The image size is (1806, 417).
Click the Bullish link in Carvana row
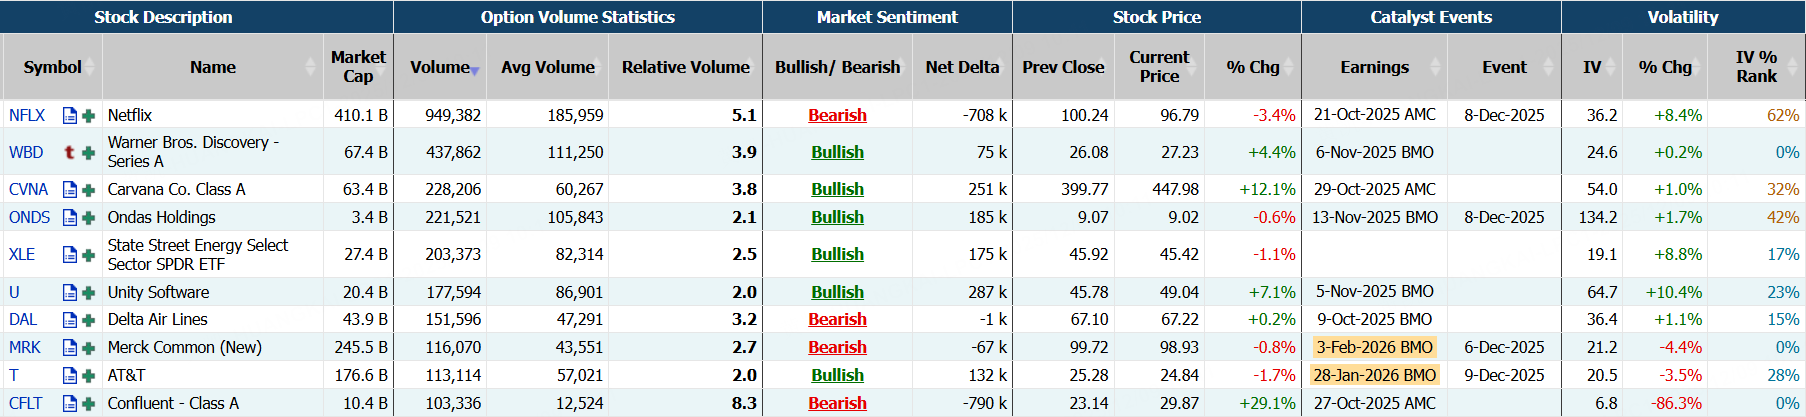837,190
